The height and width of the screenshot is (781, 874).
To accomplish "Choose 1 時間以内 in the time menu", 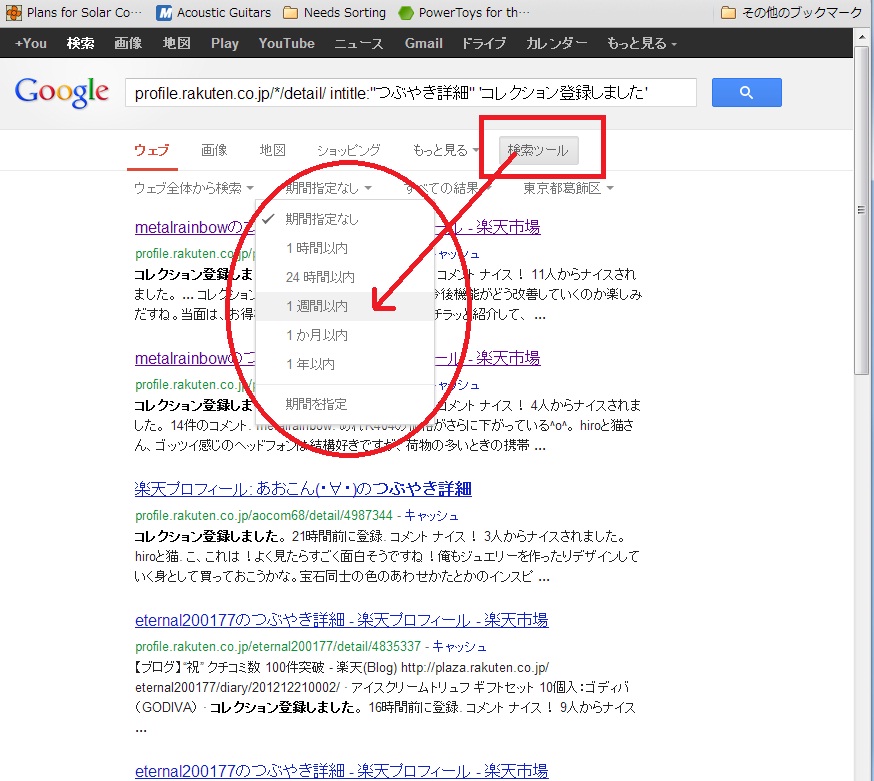I will (344, 248).
